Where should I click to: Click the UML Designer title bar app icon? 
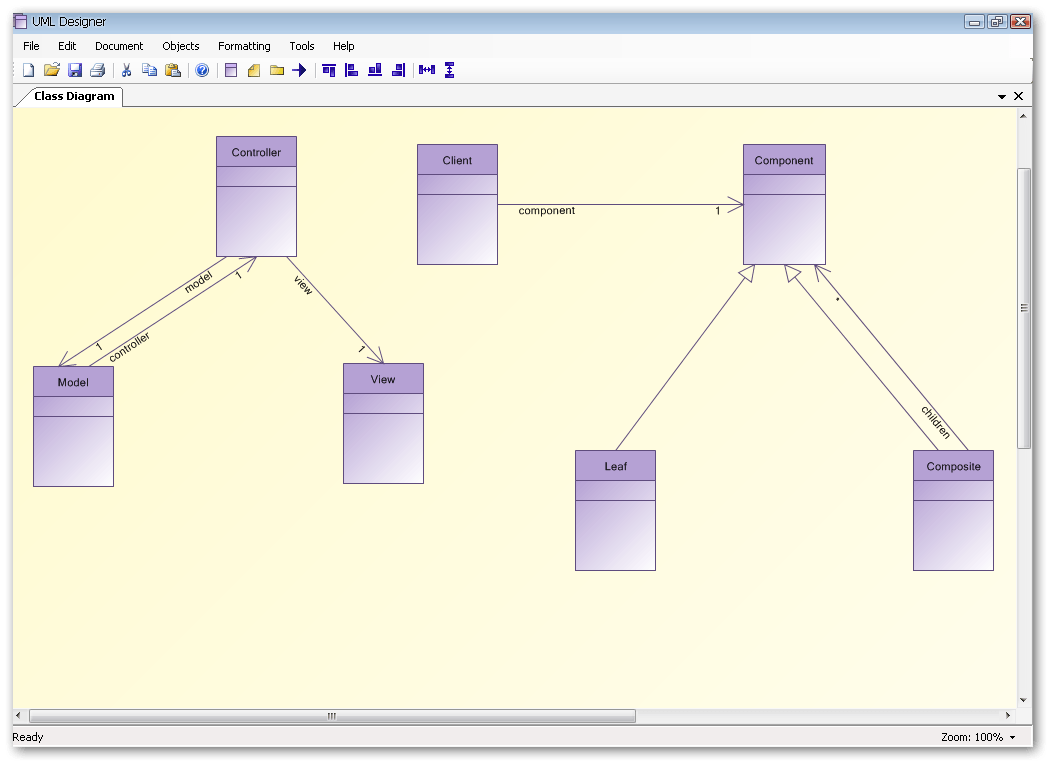pyautogui.click(x=21, y=21)
